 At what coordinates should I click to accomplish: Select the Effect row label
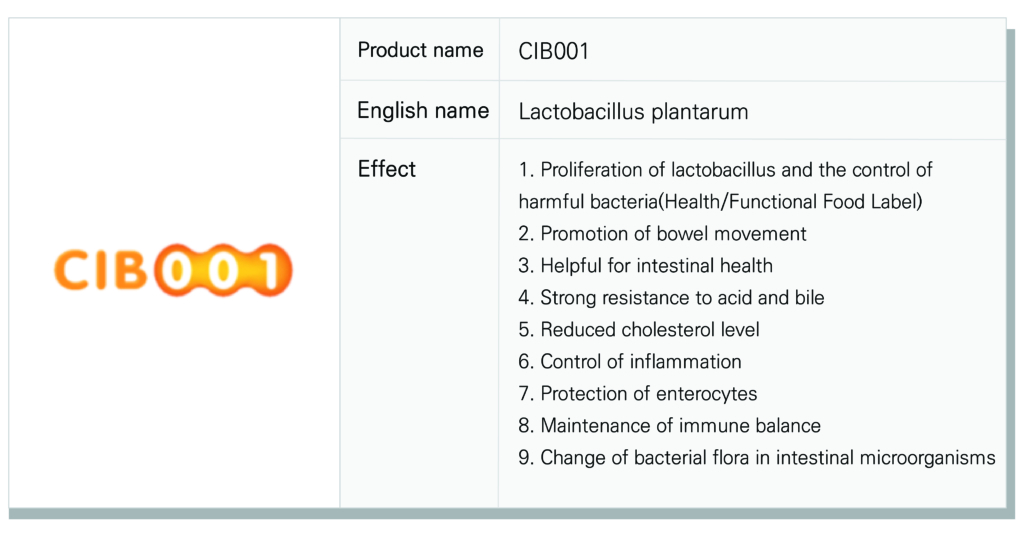coord(386,169)
